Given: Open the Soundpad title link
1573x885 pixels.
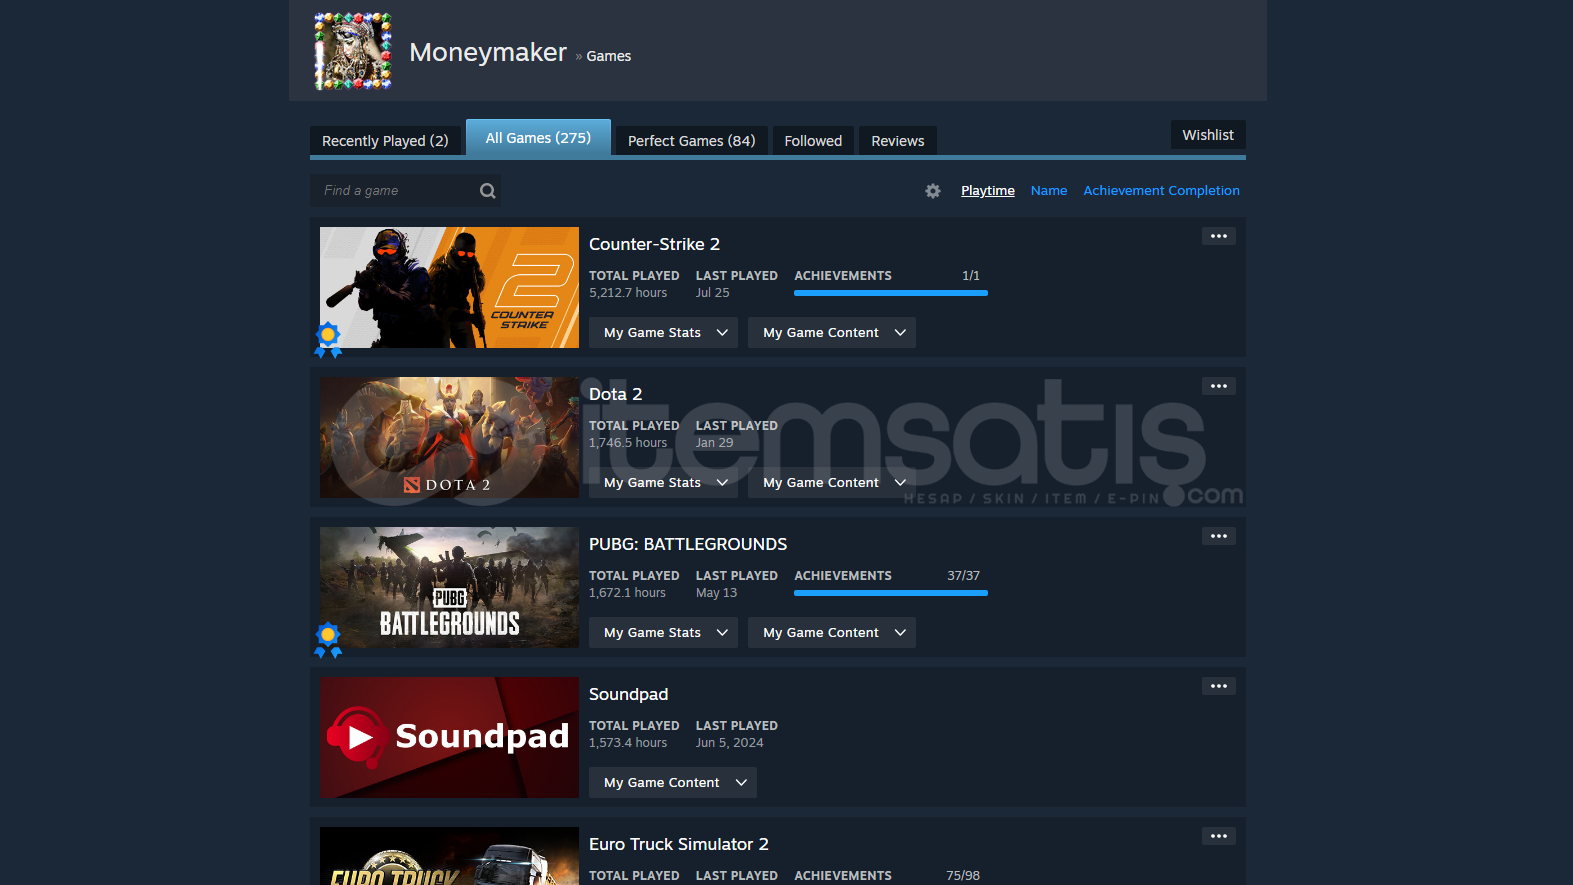Looking at the screenshot, I should point(628,694).
